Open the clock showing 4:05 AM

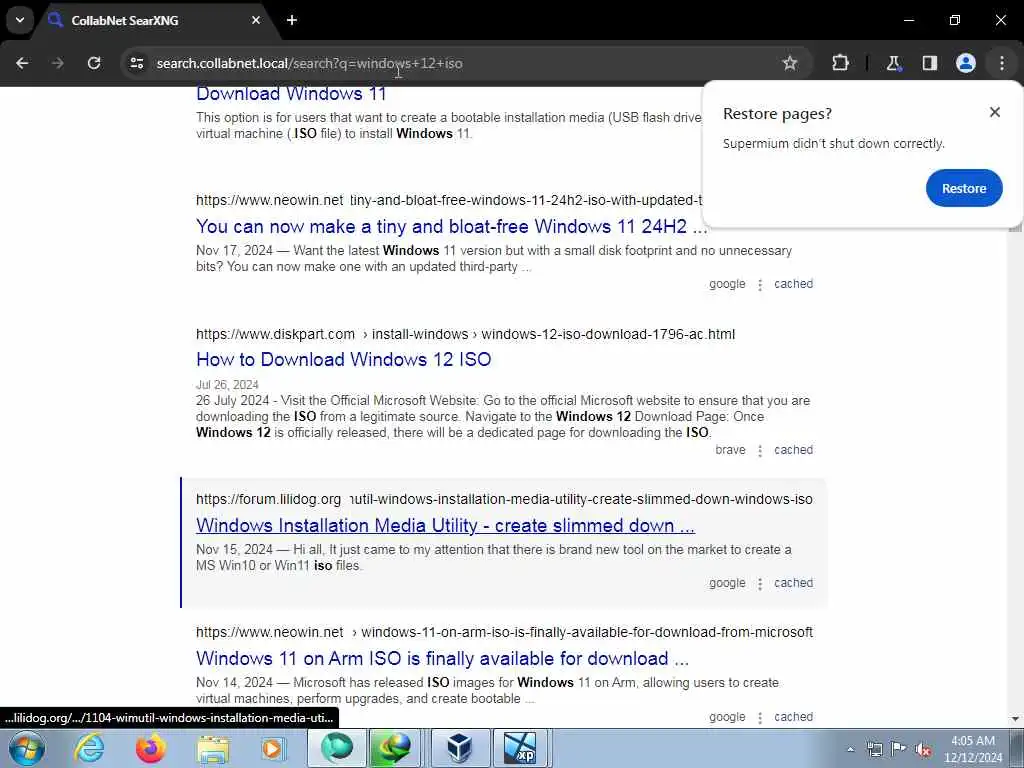pyautogui.click(x=972, y=749)
